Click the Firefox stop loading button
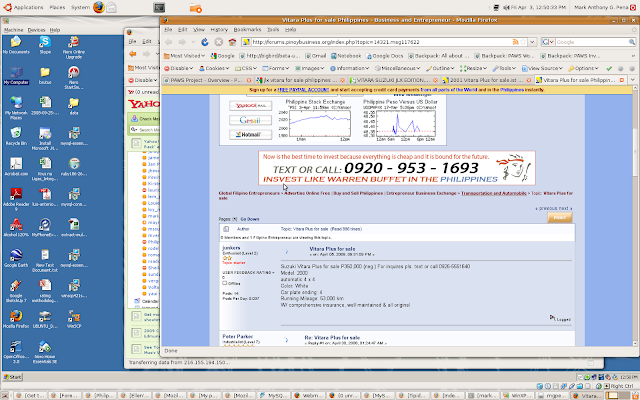Image resolution: width=640 pixels, height=400 pixels. click(x=219, y=42)
